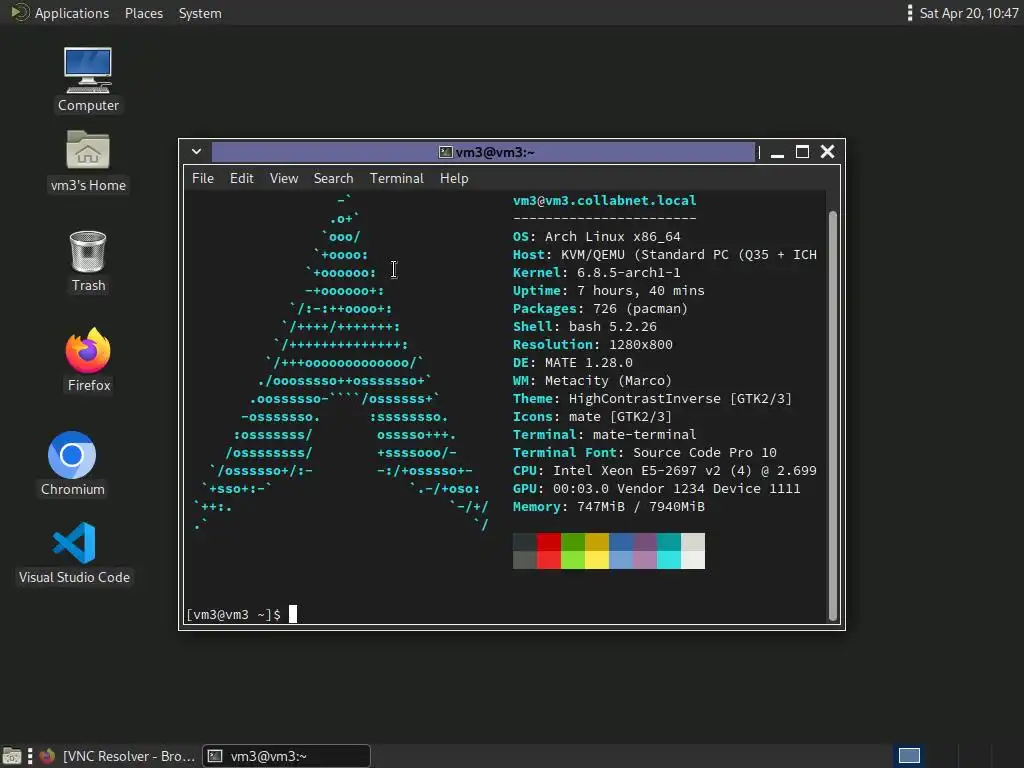Click the 'Terminal: mate-terminal' line

pos(605,434)
